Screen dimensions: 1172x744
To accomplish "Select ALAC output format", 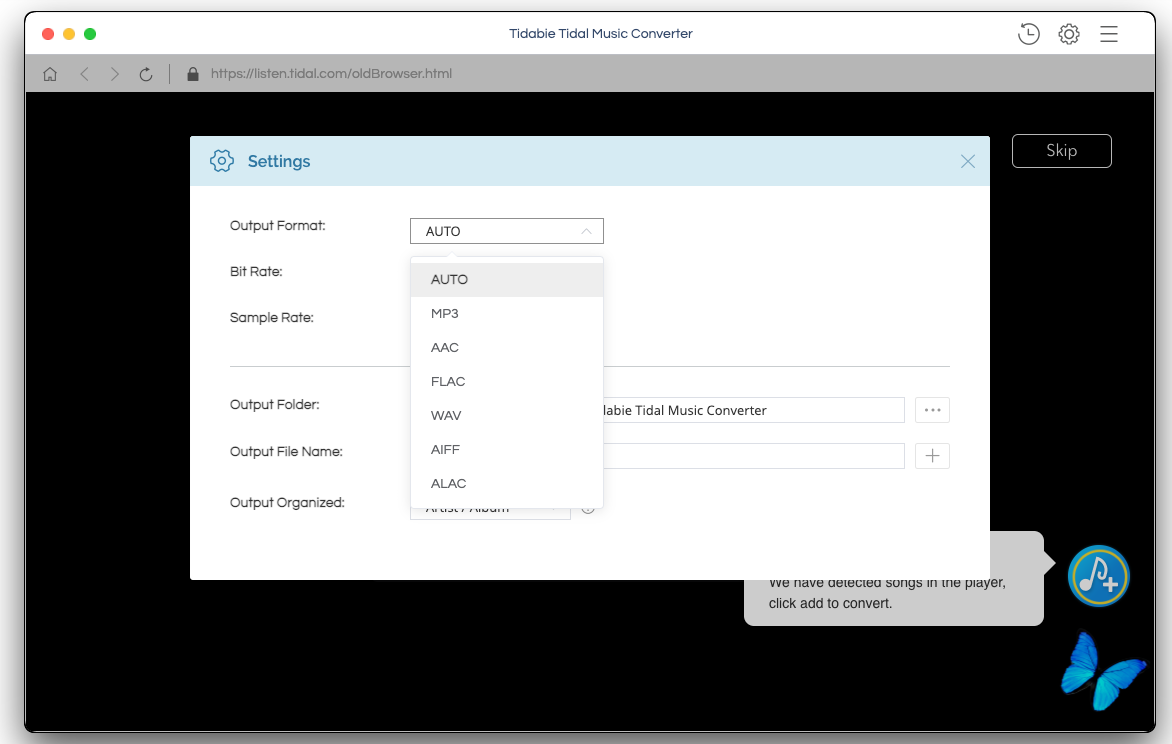I will [x=448, y=484].
